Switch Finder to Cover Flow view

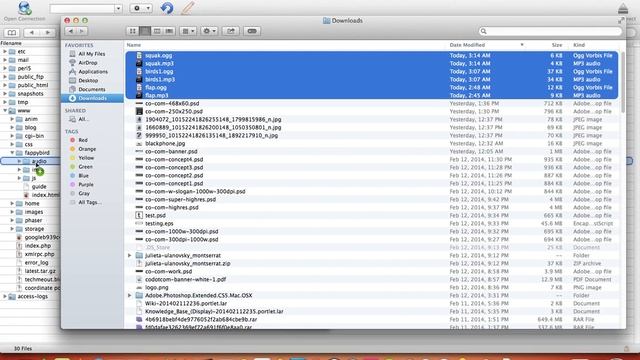(169, 31)
